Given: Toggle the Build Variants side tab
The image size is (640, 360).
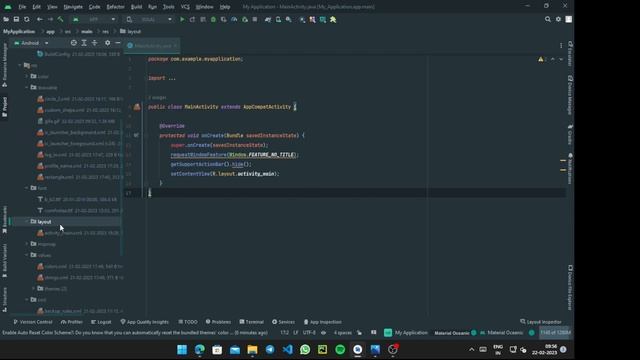Looking at the screenshot, I should pos(4,260).
